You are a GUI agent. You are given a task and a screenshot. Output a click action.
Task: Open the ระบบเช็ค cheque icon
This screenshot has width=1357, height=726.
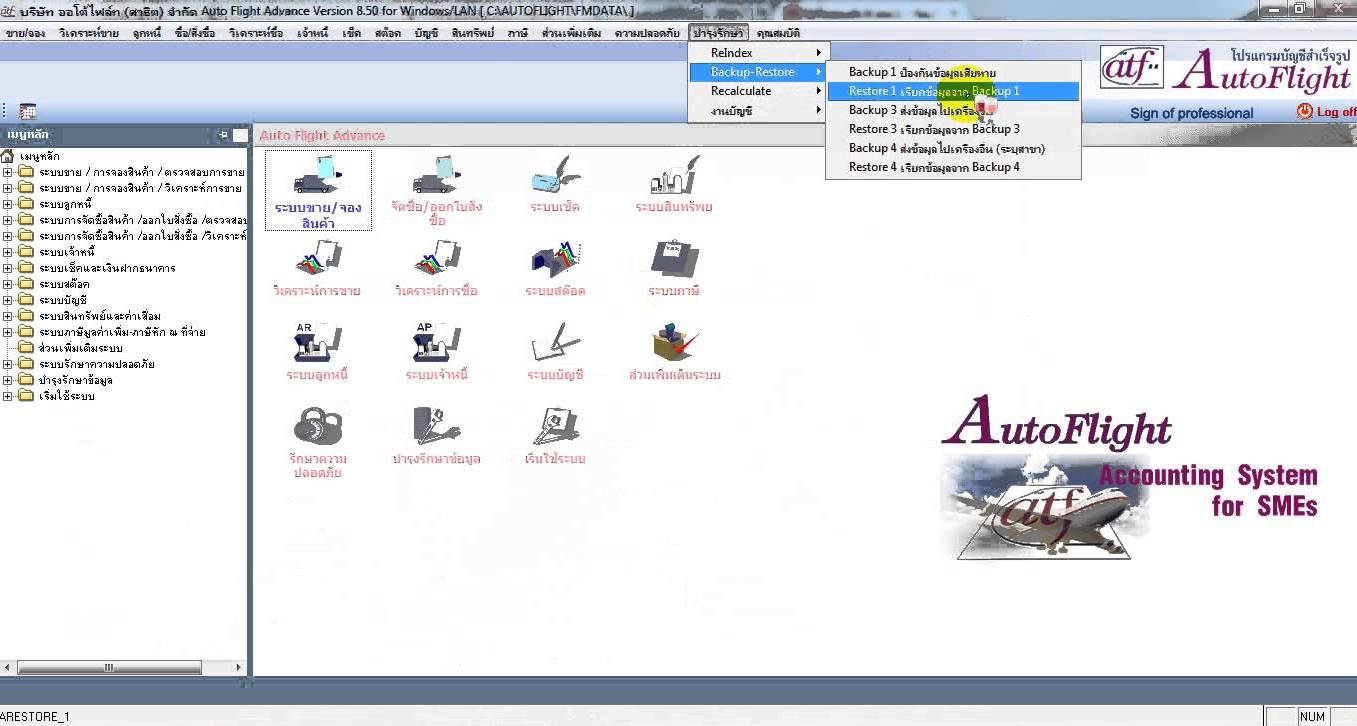[557, 174]
